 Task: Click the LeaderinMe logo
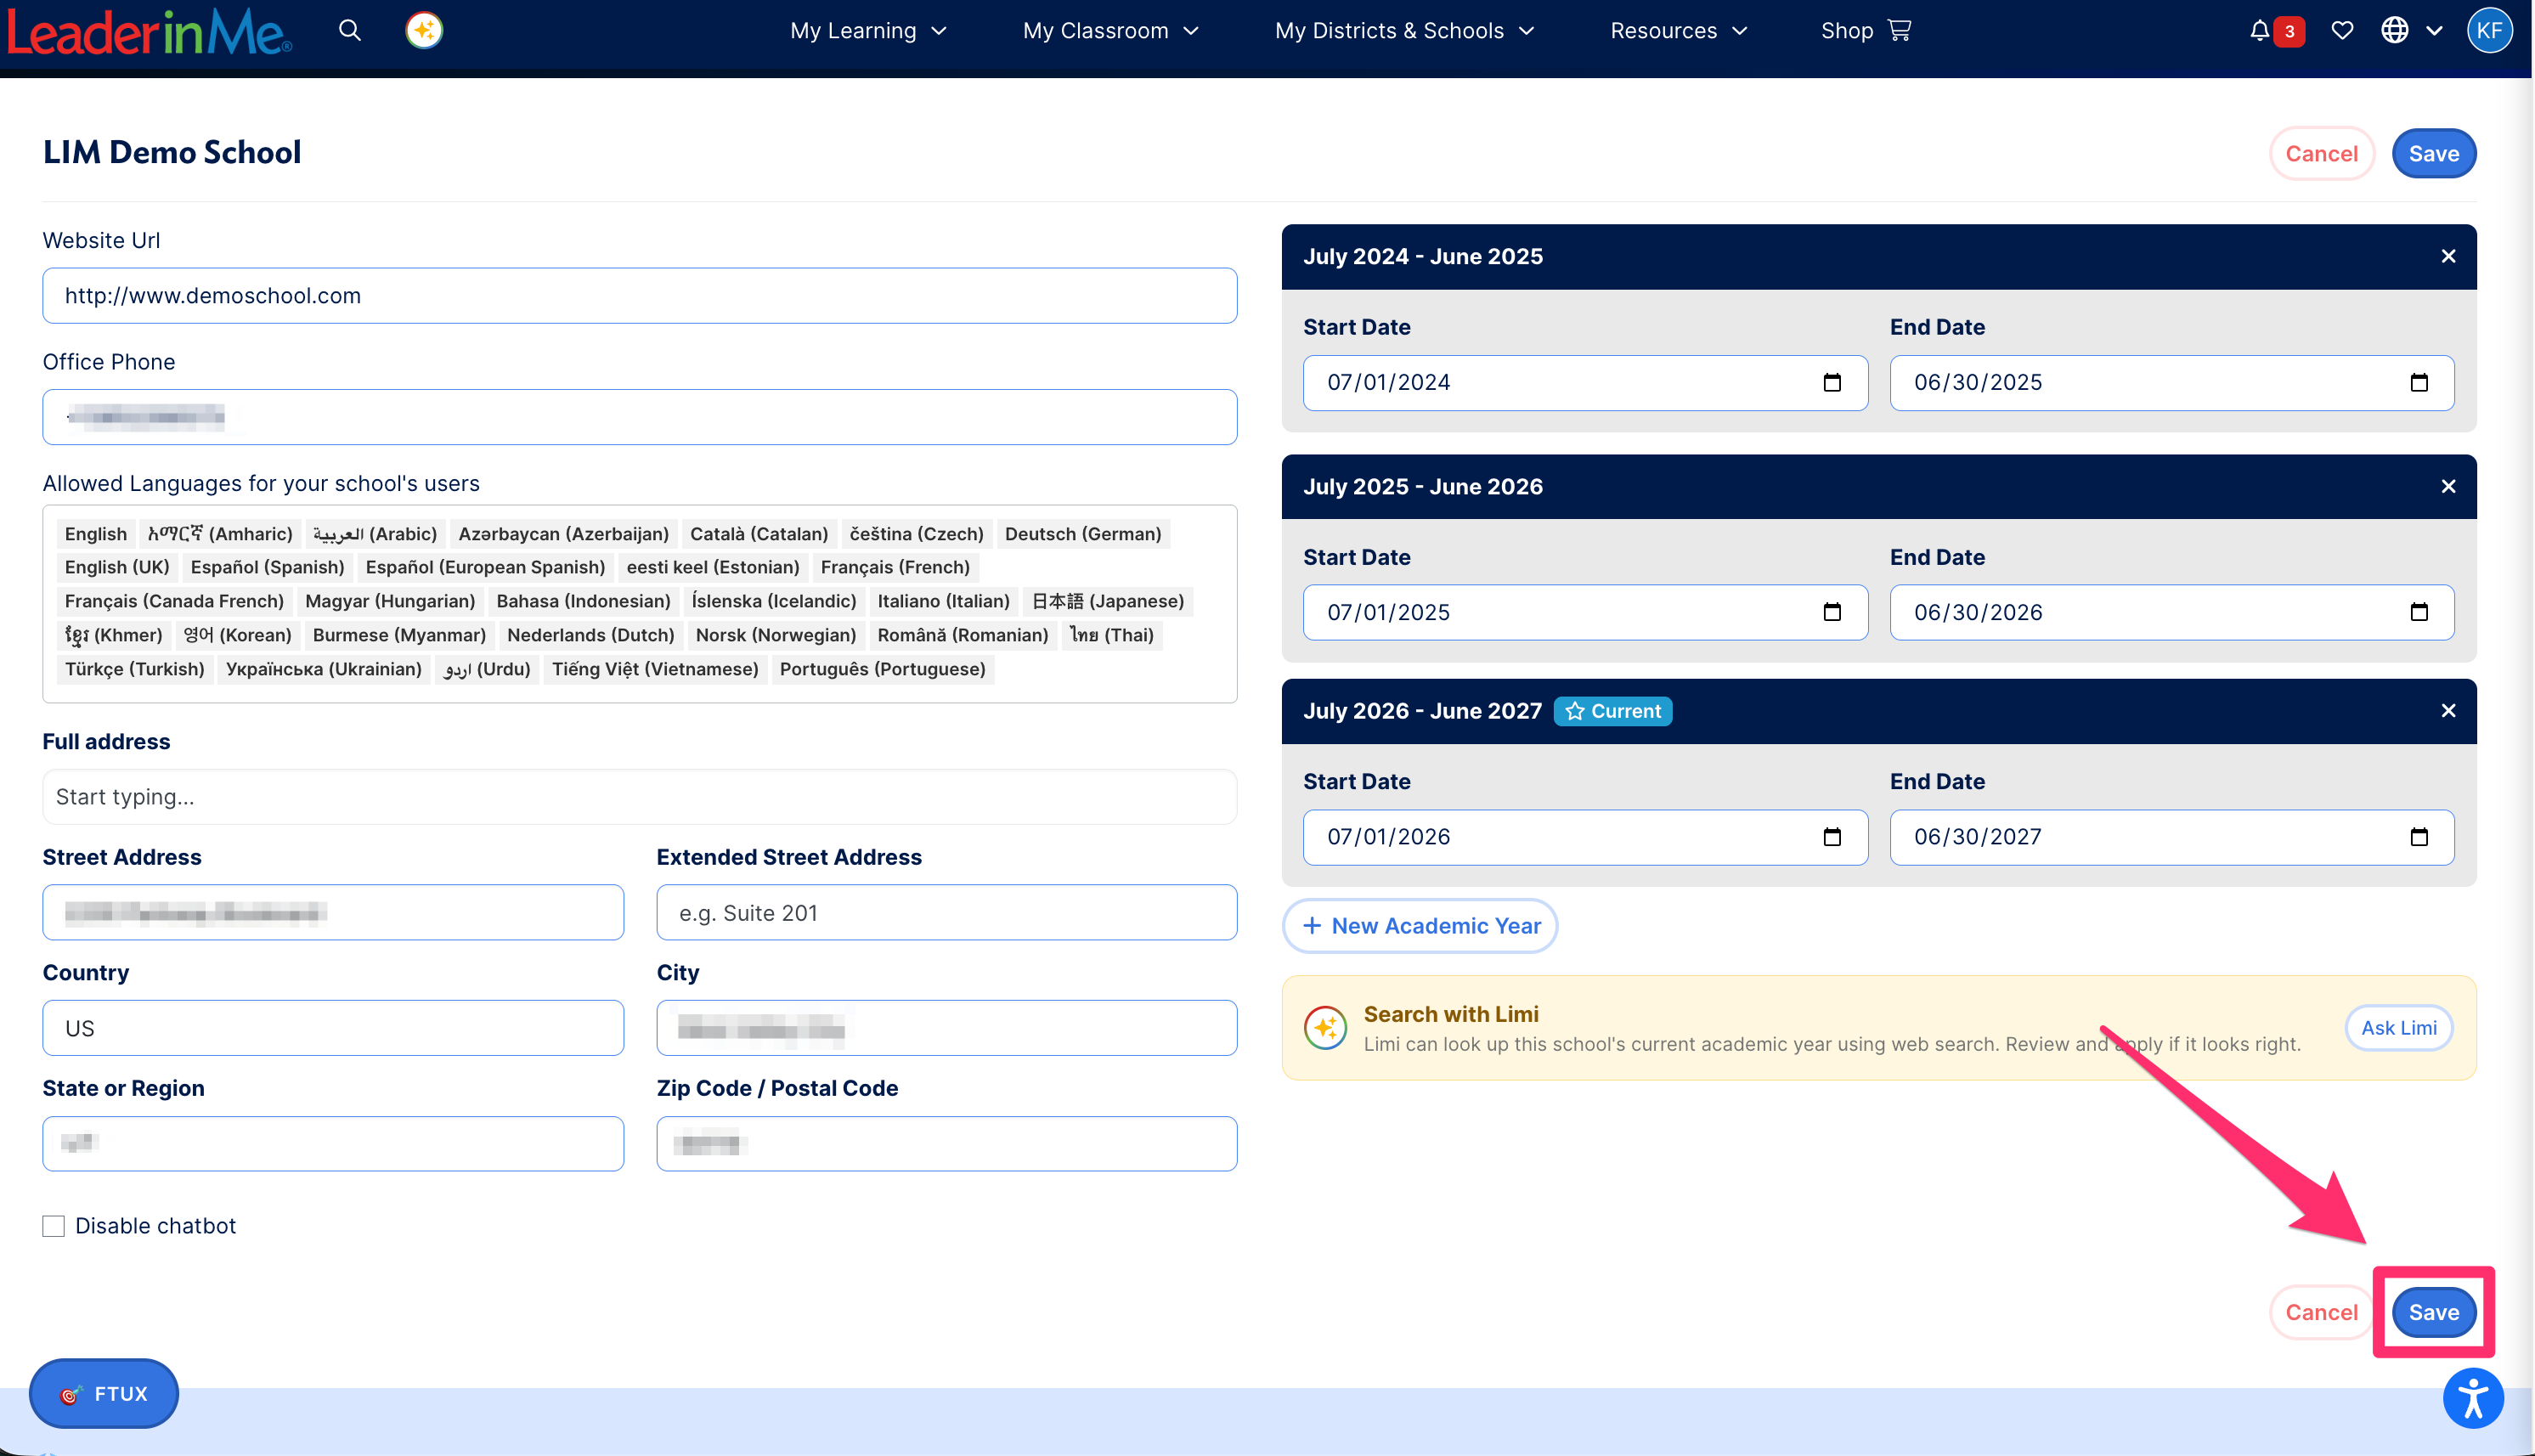(150, 31)
